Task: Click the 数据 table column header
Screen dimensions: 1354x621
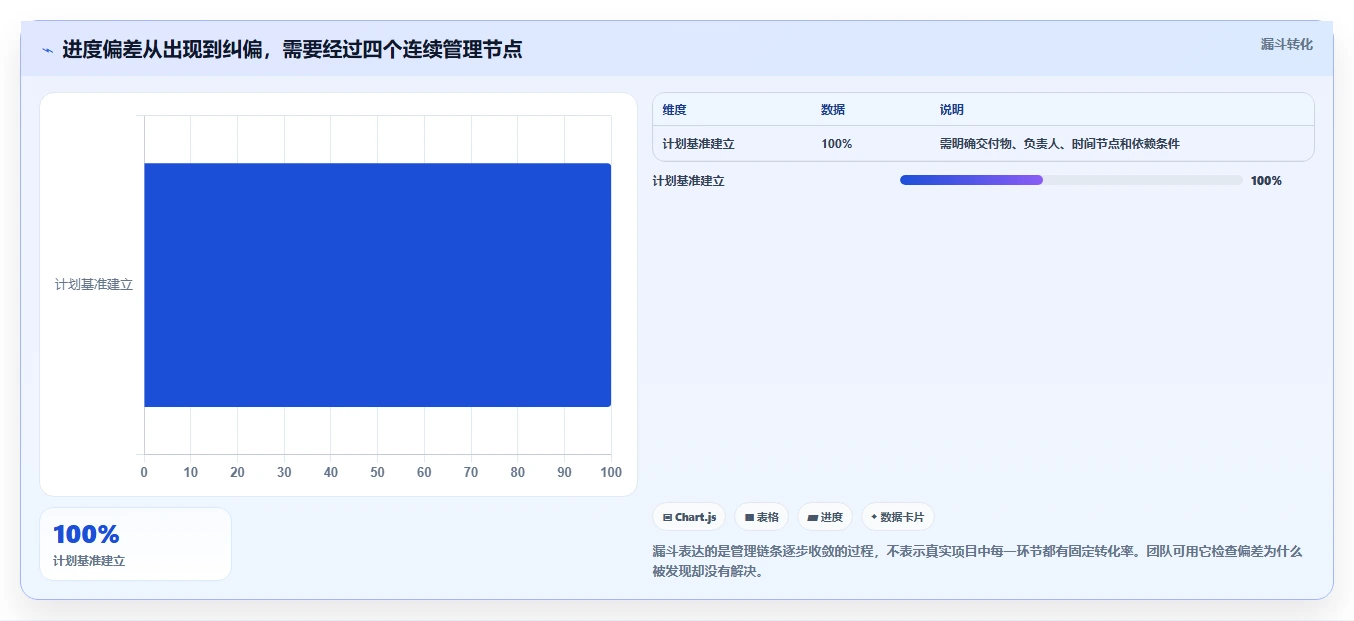Action: (x=833, y=110)
